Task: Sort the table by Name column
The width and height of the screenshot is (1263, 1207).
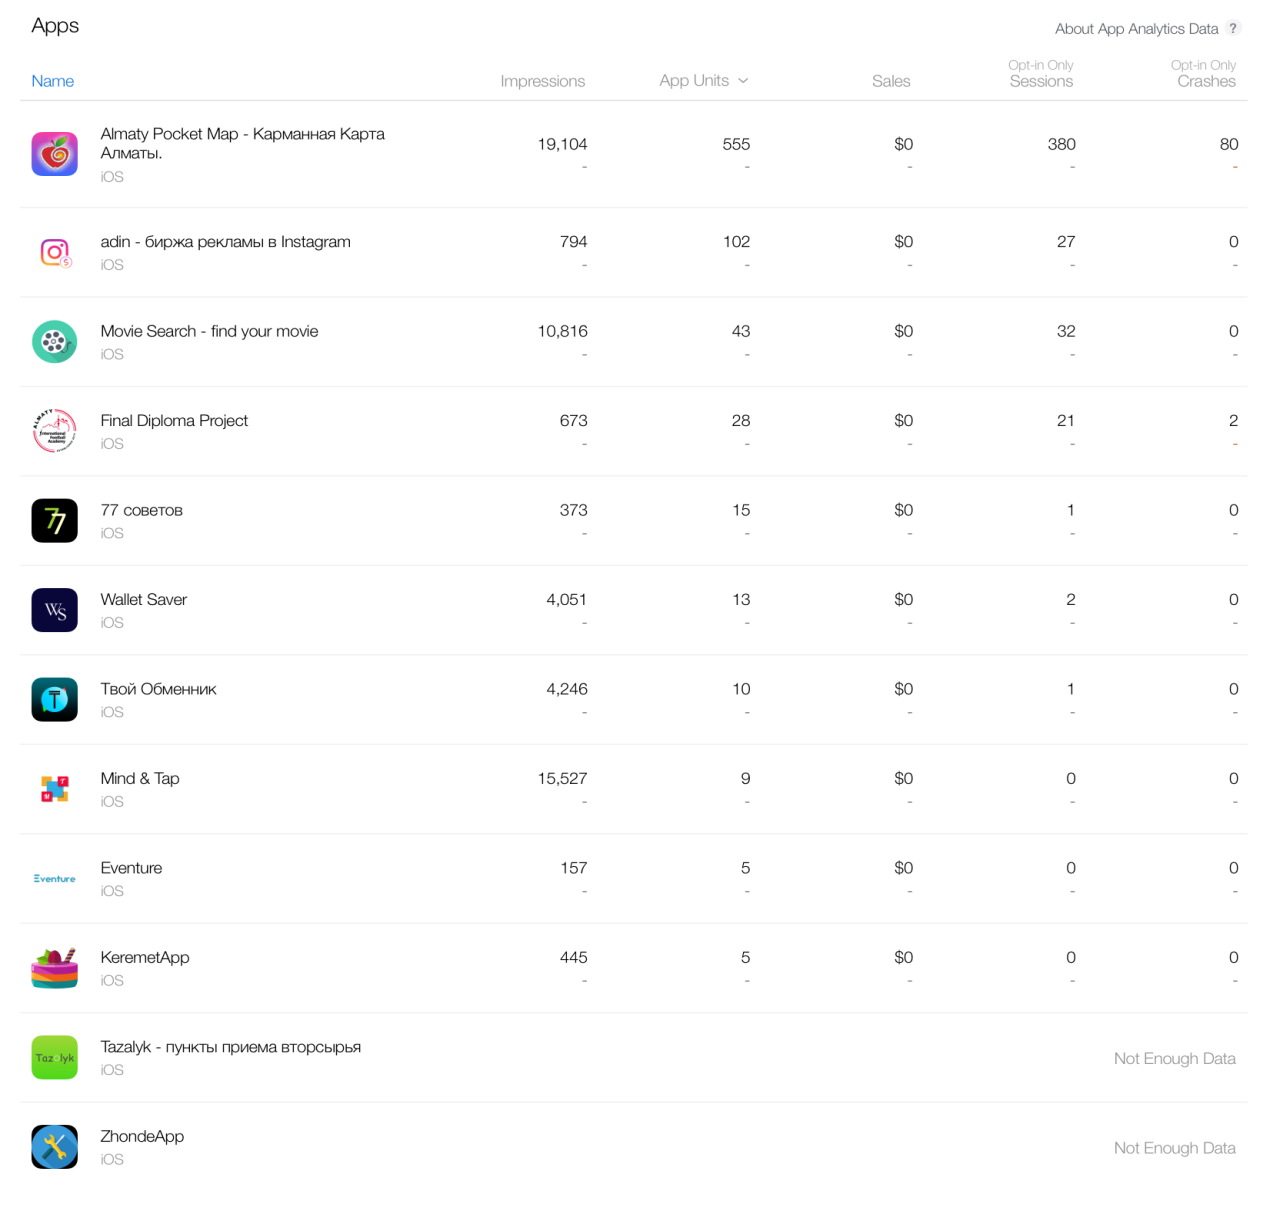Action: (52, 81)
